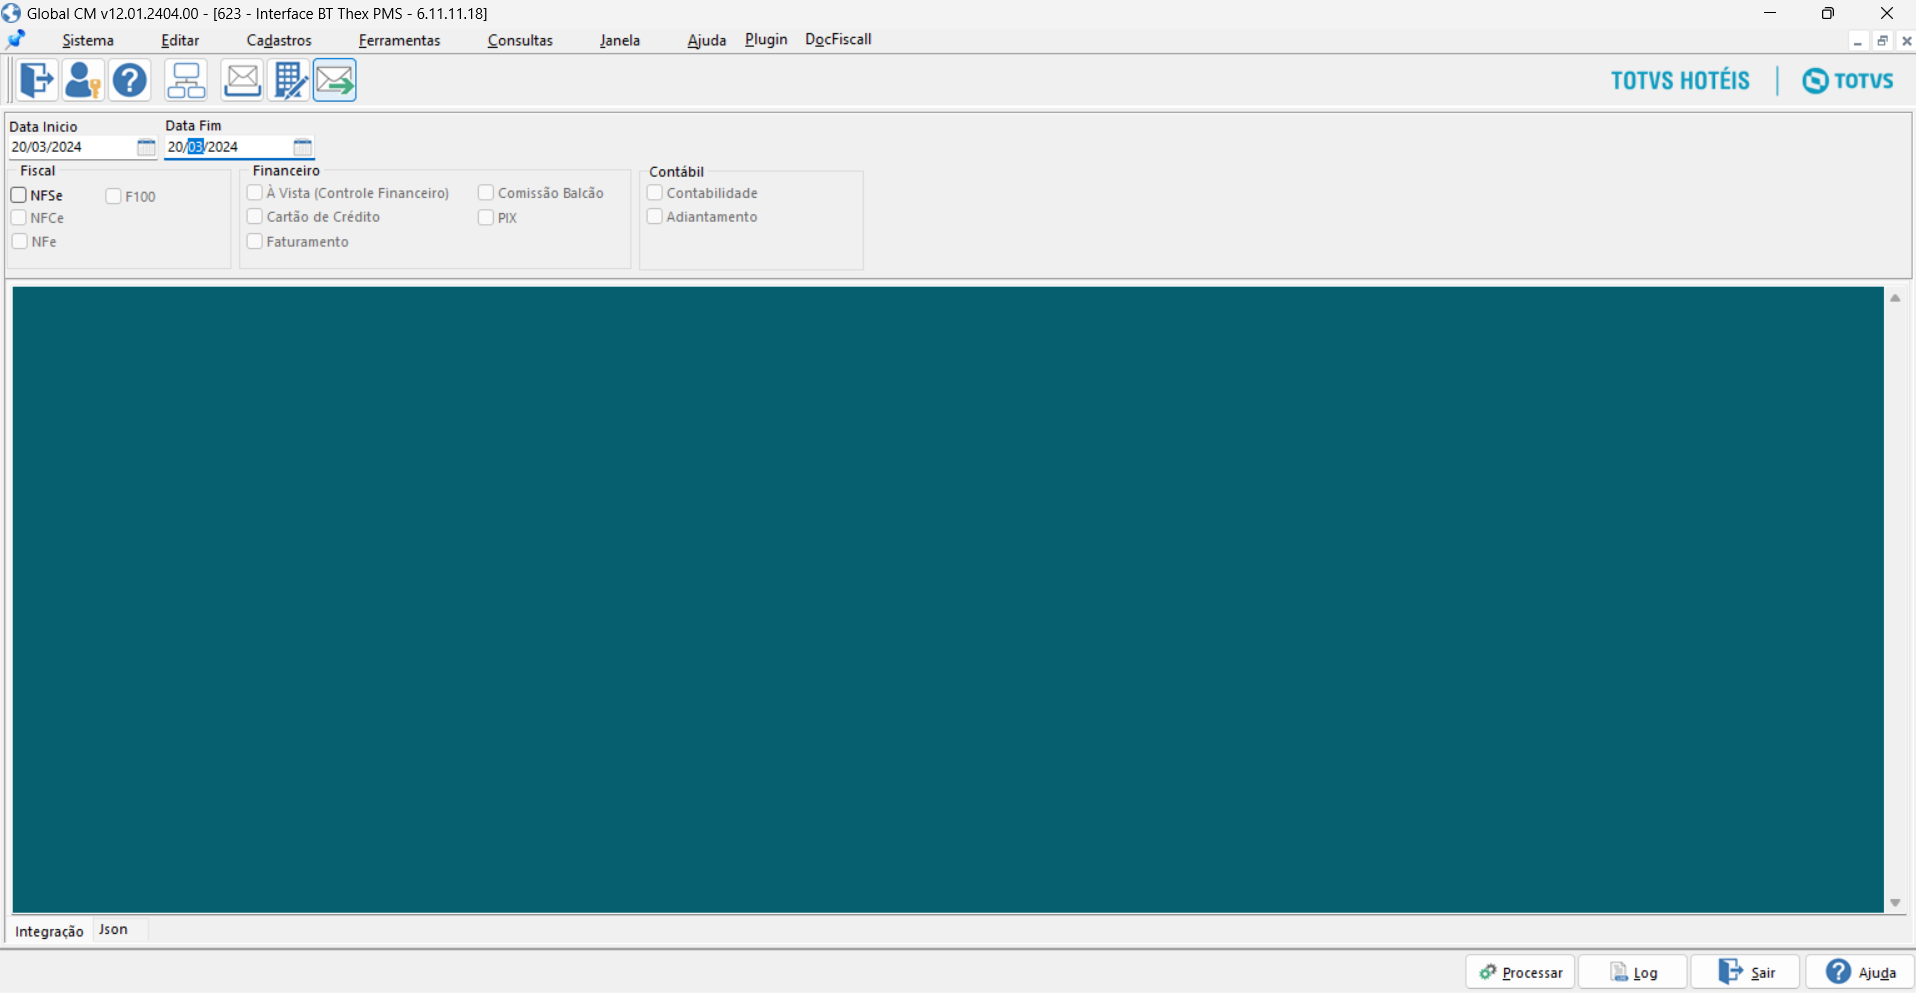Click the Sair button
This screenshot has height=993, width=1916.
[1746, 972]
